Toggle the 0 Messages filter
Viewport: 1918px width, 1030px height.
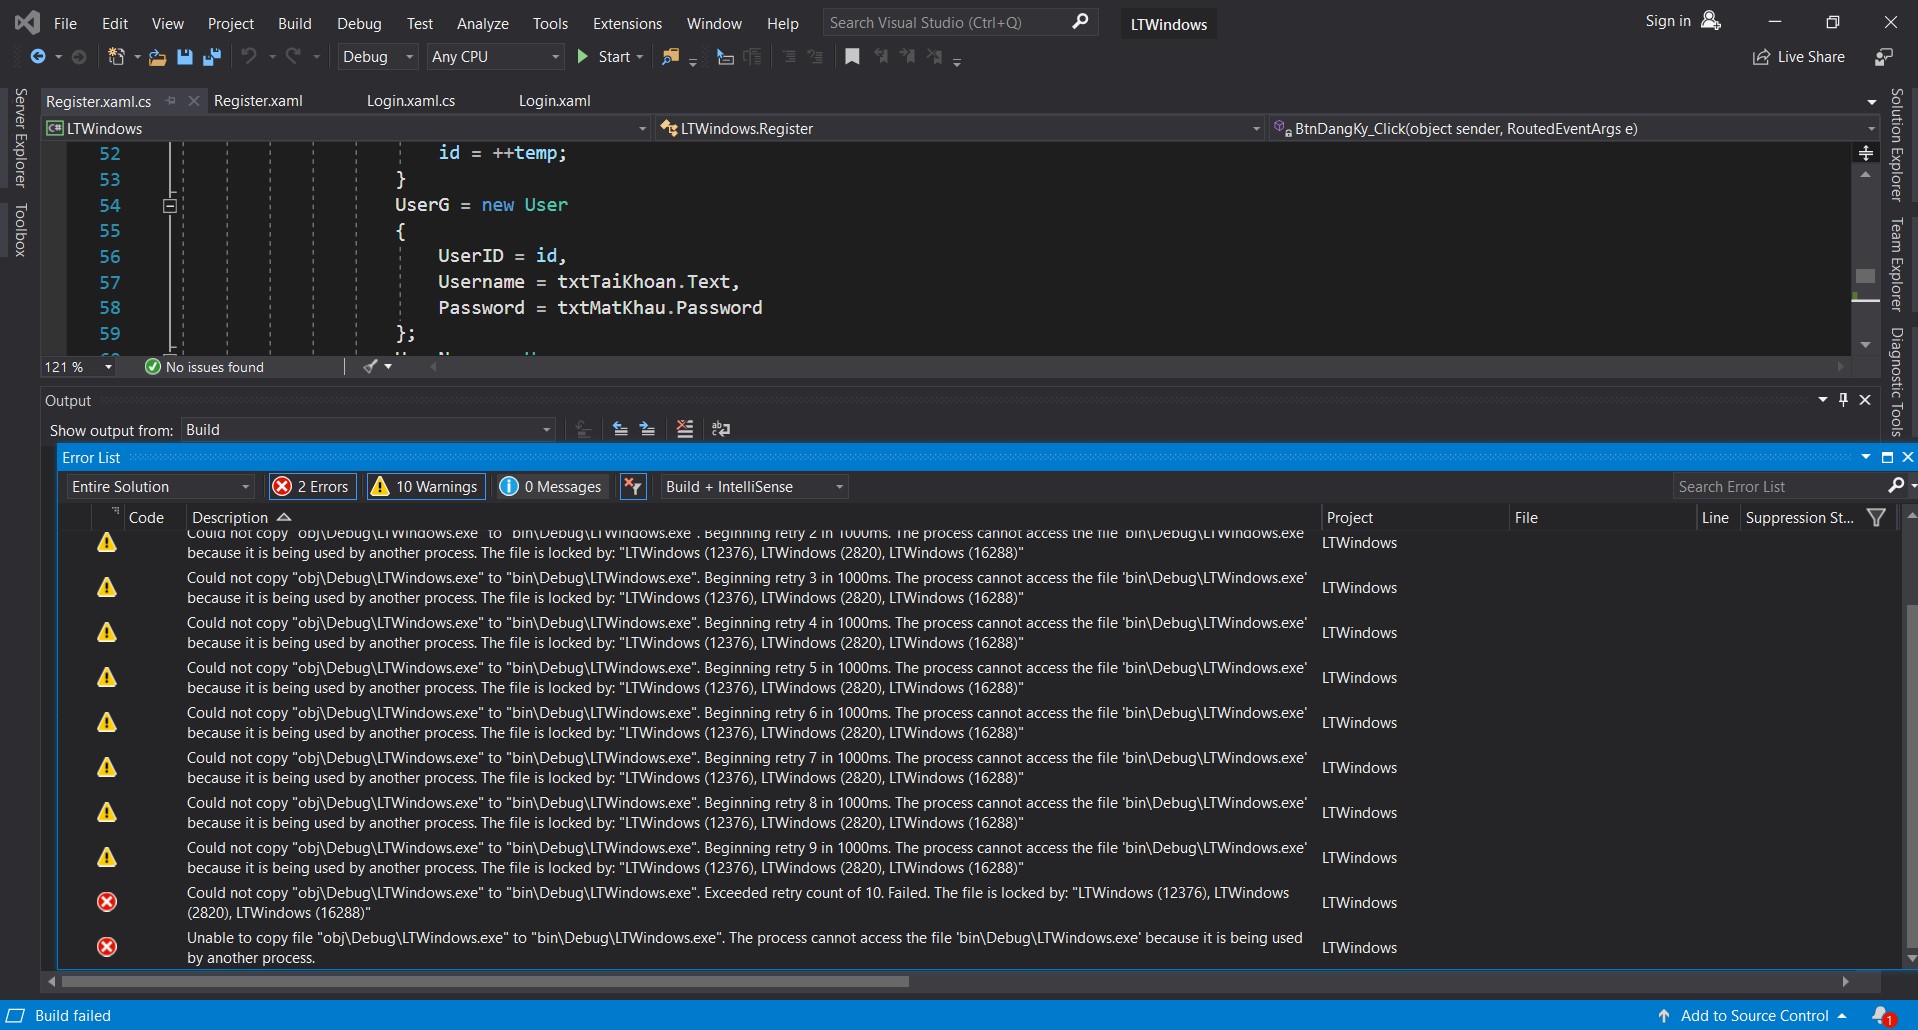pos(550,486)
